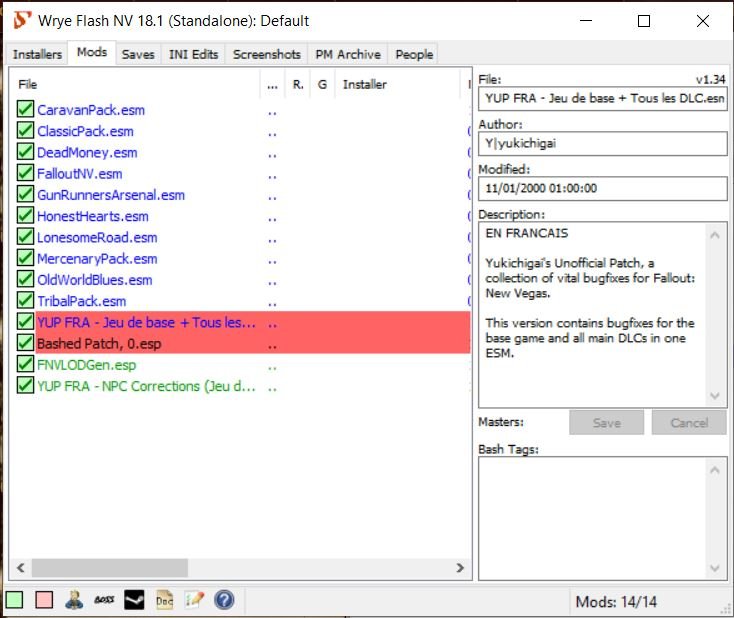Toggle FalloutNV.esm checkbox
This screenshot has height=618, width=734.
tap(25, 173)
